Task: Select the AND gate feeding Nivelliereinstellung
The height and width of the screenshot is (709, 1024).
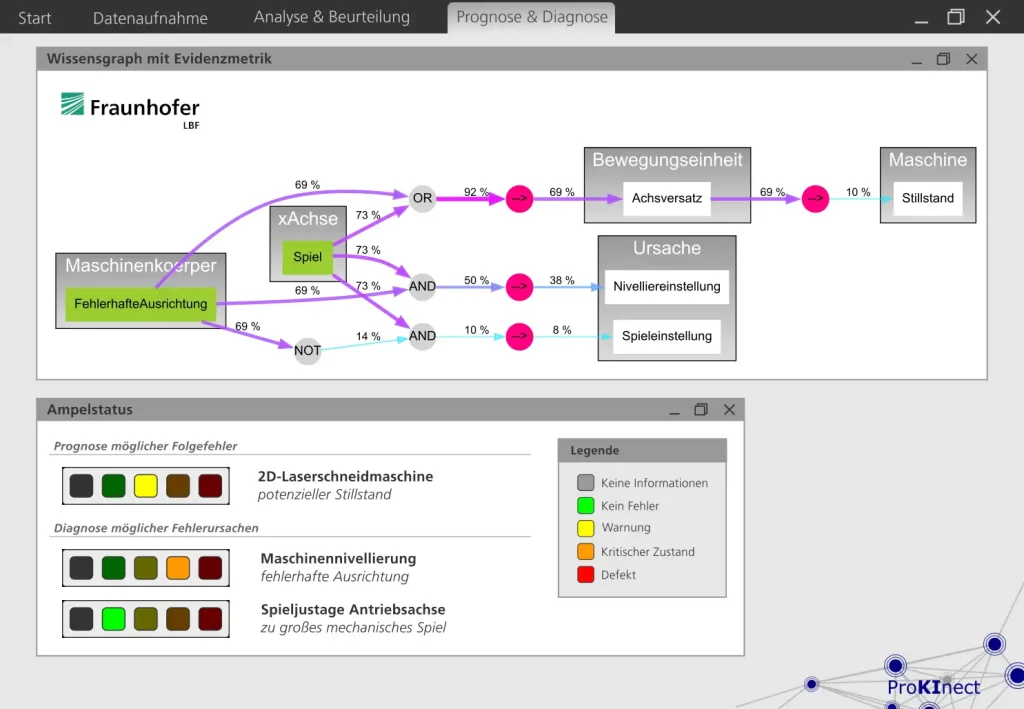Action: click(x=422, y=286)
